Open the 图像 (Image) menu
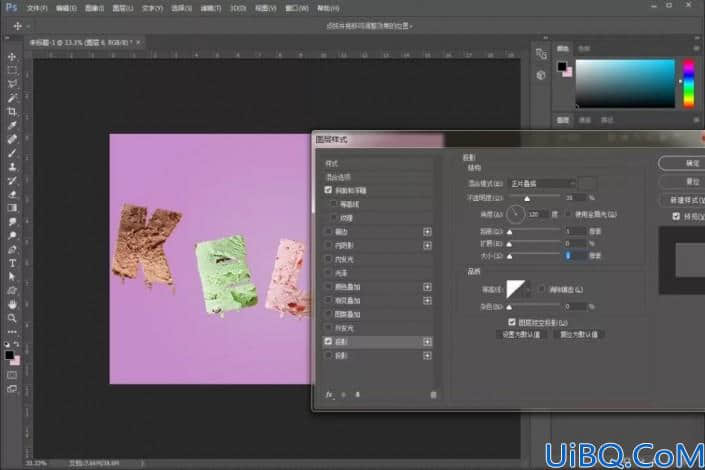Screen dimensions: 705x470 (x=94, y=8)
